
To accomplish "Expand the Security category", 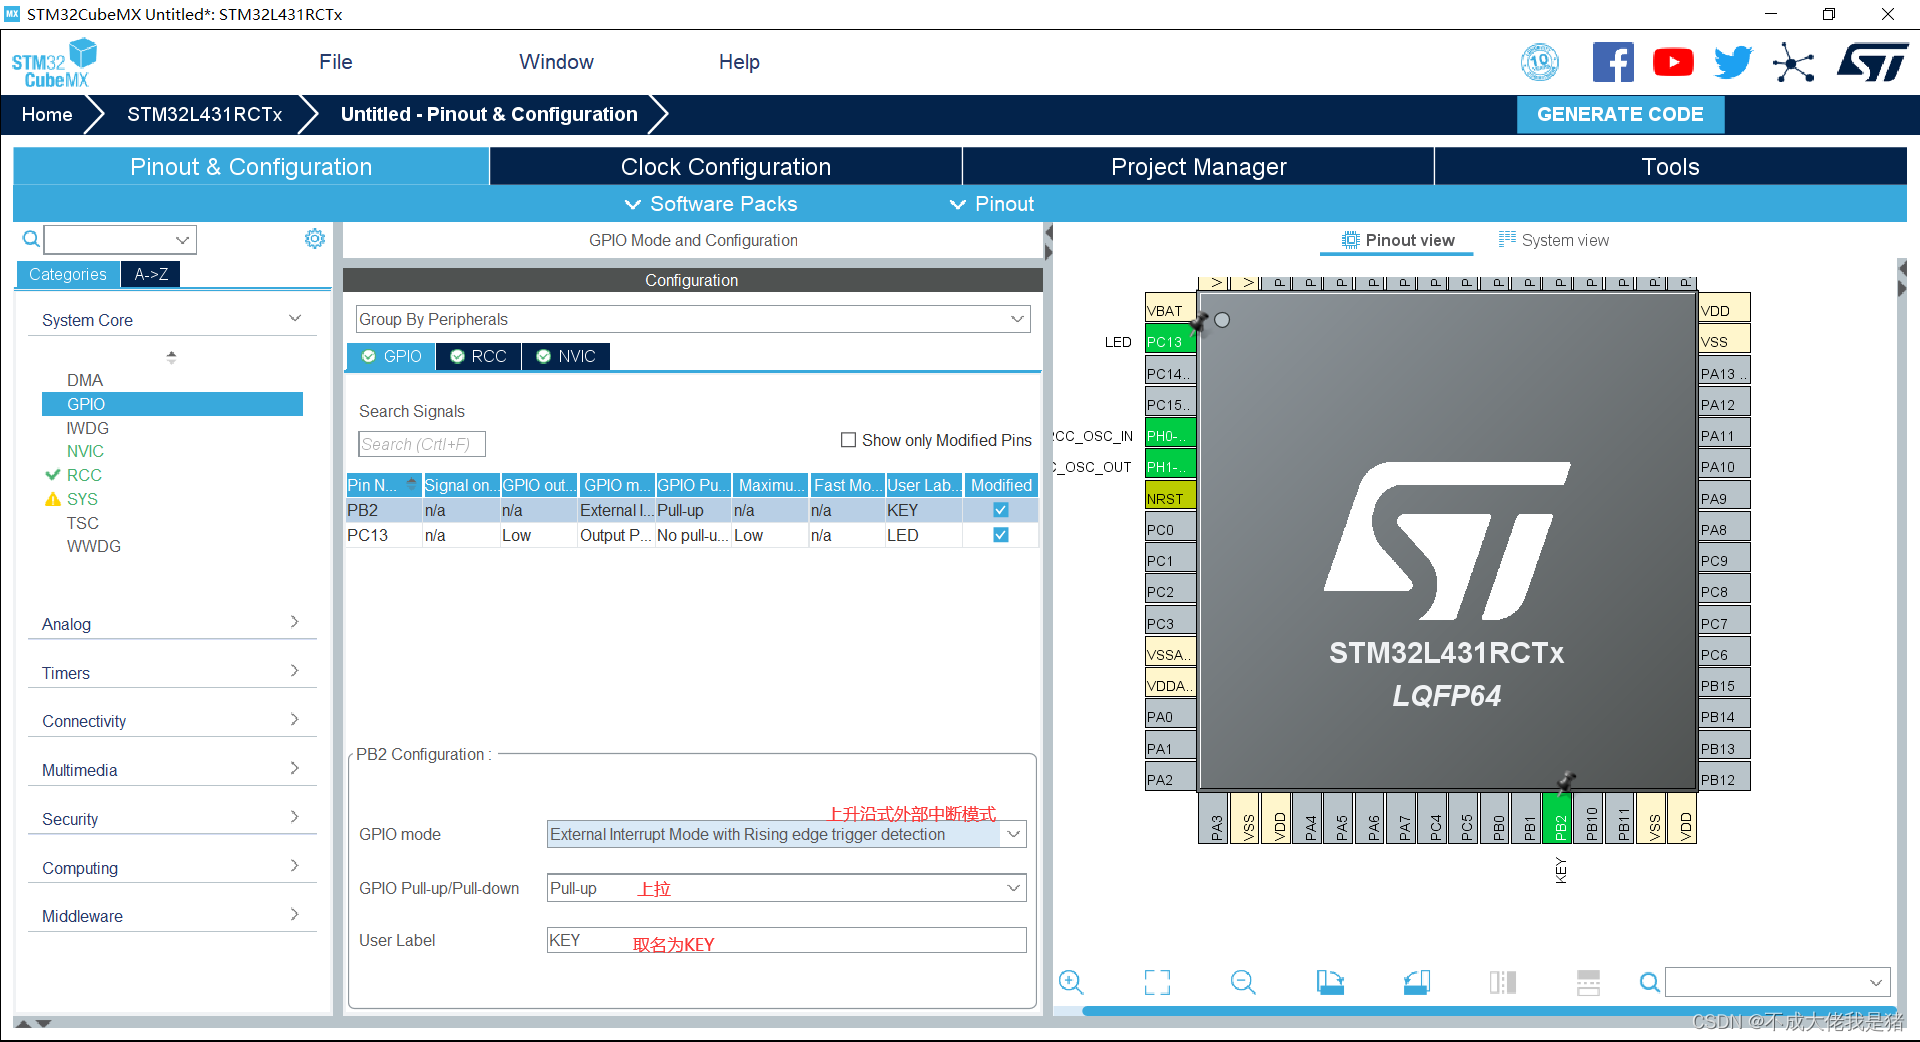I will point(170,819).
